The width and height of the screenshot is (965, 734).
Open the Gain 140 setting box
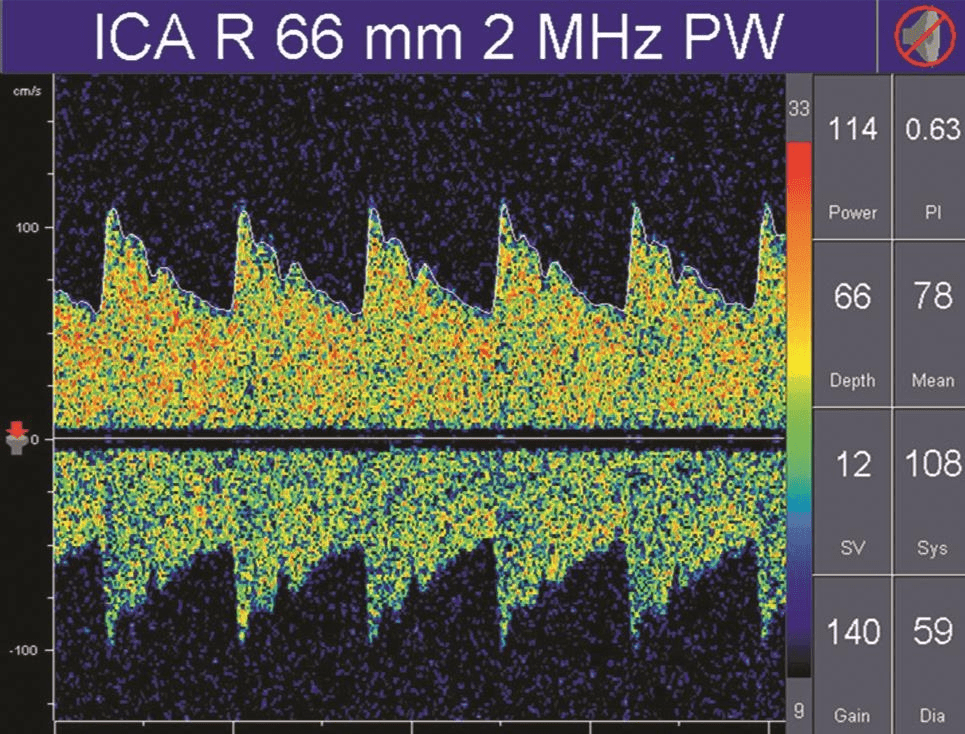tap(852, 655)
